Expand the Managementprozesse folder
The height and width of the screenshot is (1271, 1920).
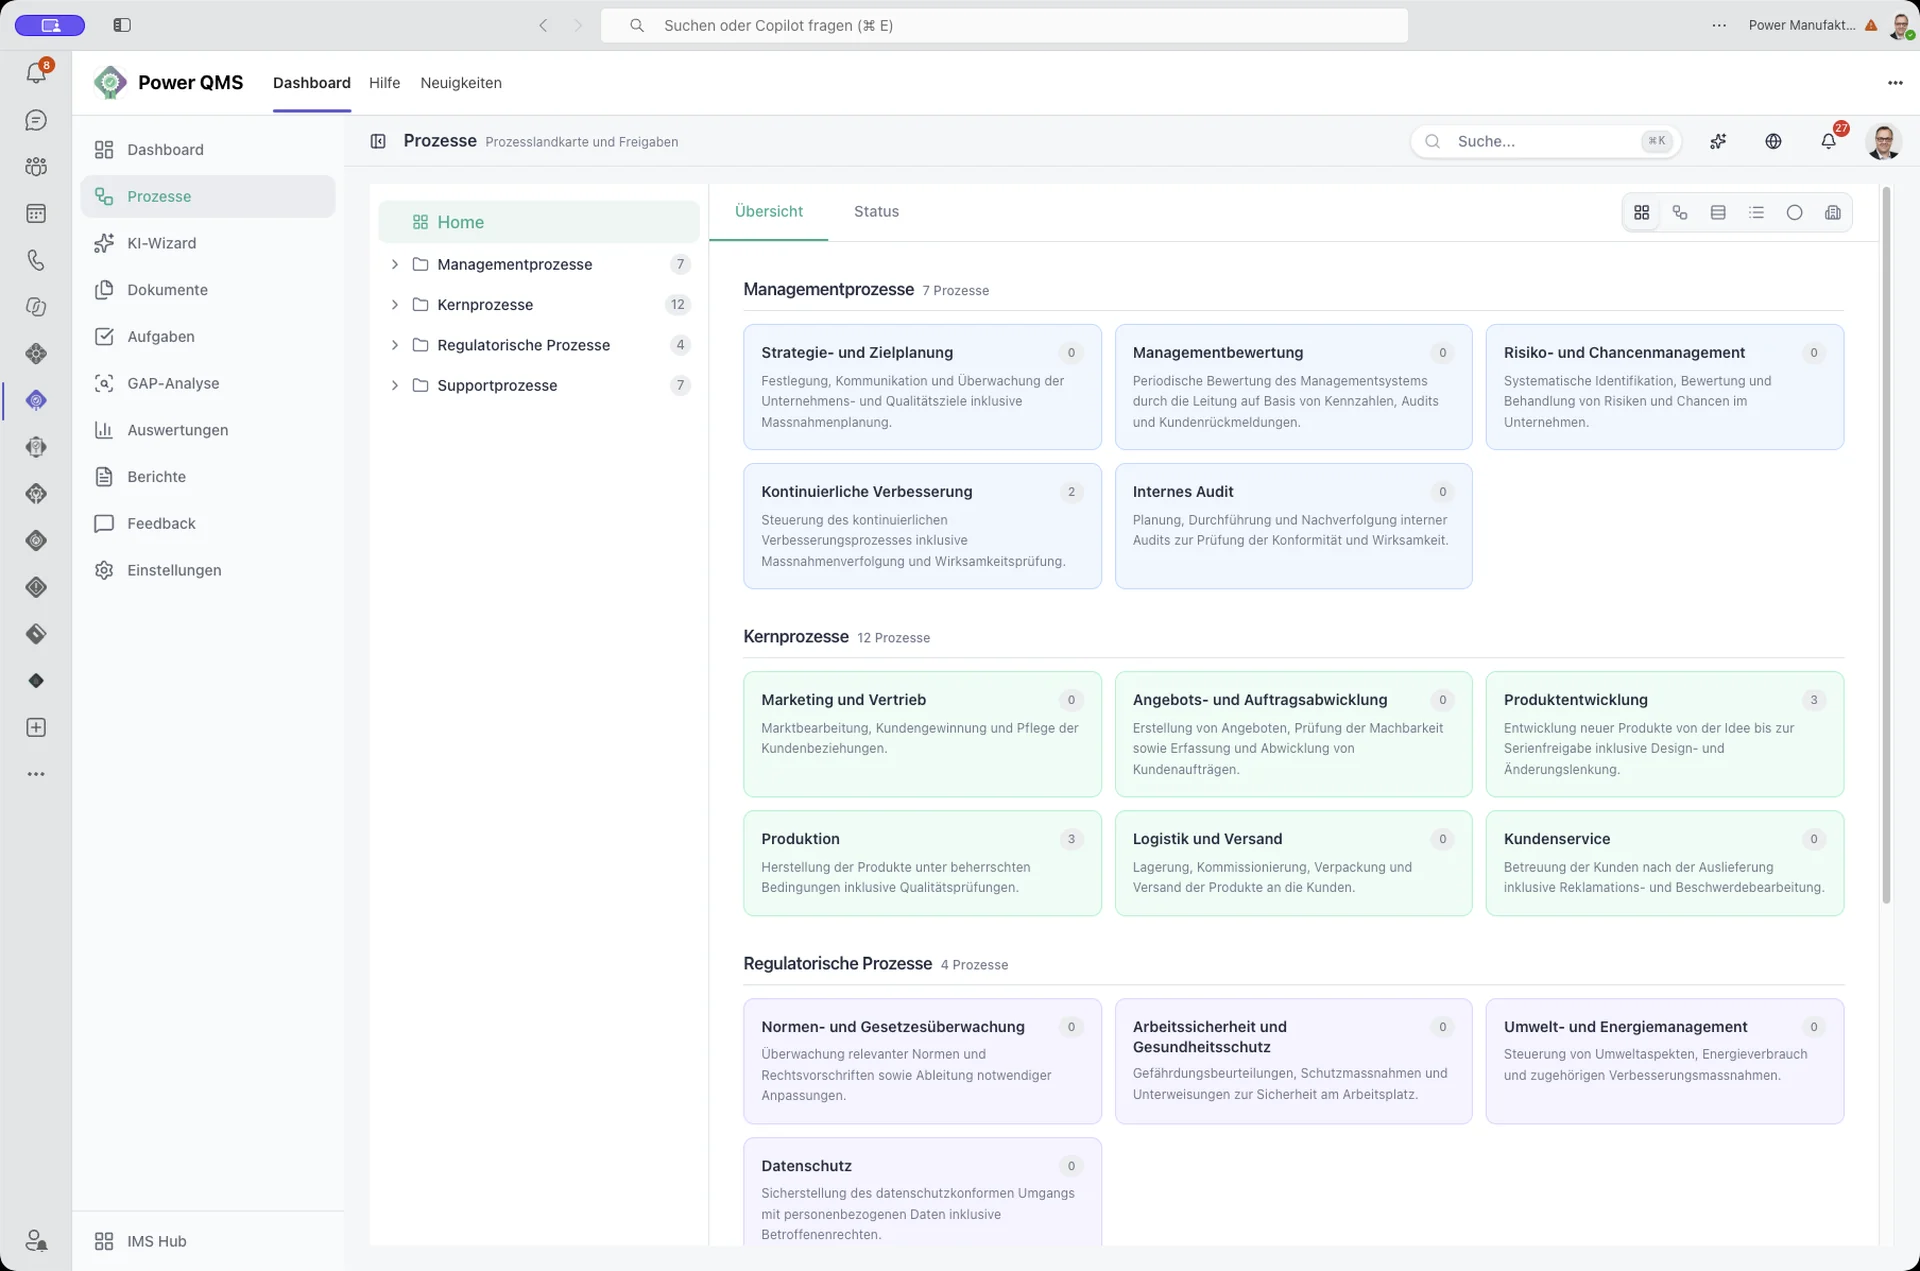coord(394,264)
